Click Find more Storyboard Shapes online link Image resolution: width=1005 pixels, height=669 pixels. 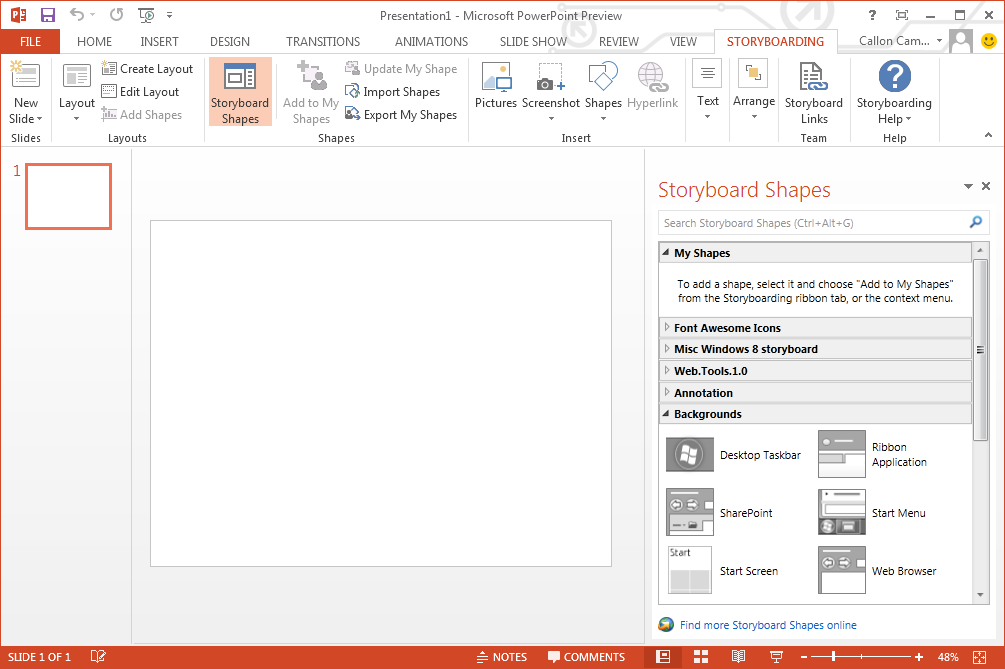(767, 625)
